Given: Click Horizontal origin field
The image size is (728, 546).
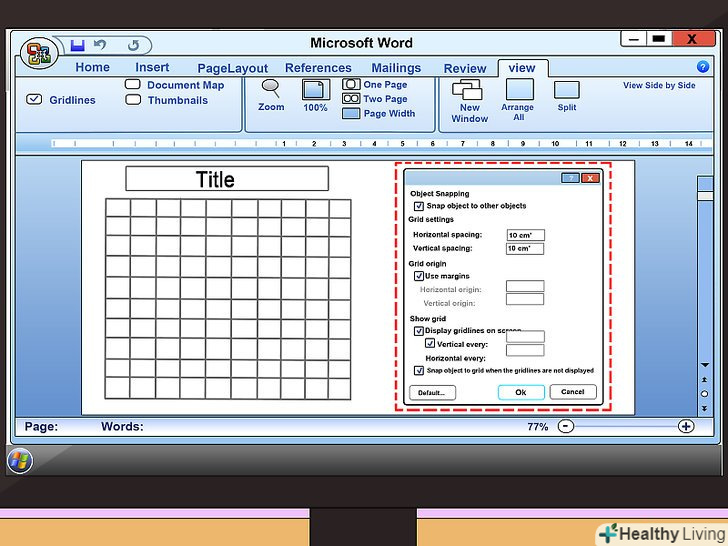Looking at the screenshot, I should (525, 286).
